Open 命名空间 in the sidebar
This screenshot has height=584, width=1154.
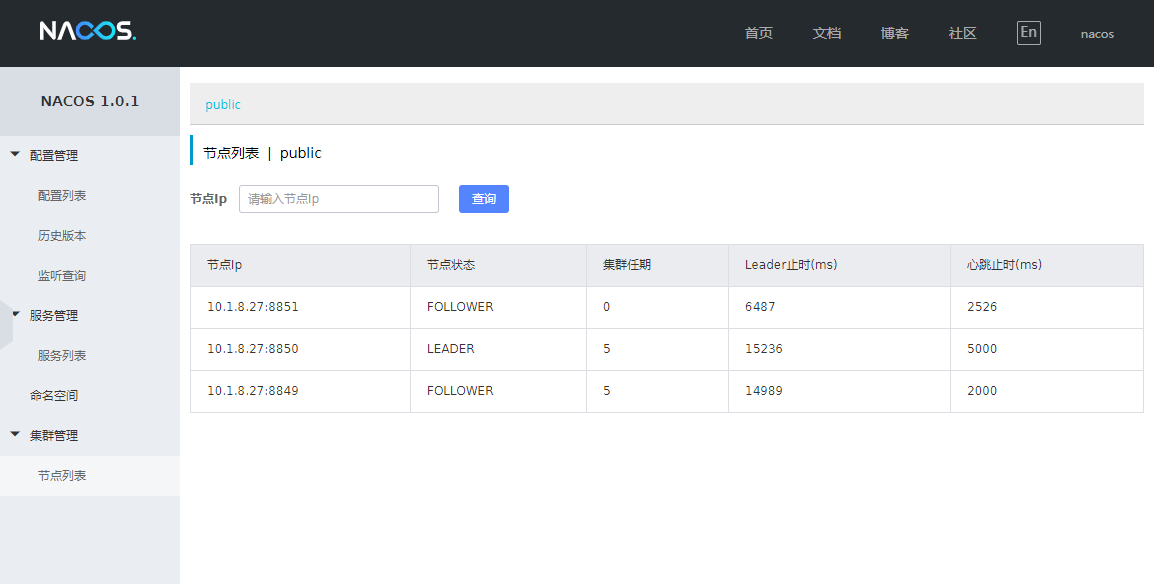pos(54,396)
